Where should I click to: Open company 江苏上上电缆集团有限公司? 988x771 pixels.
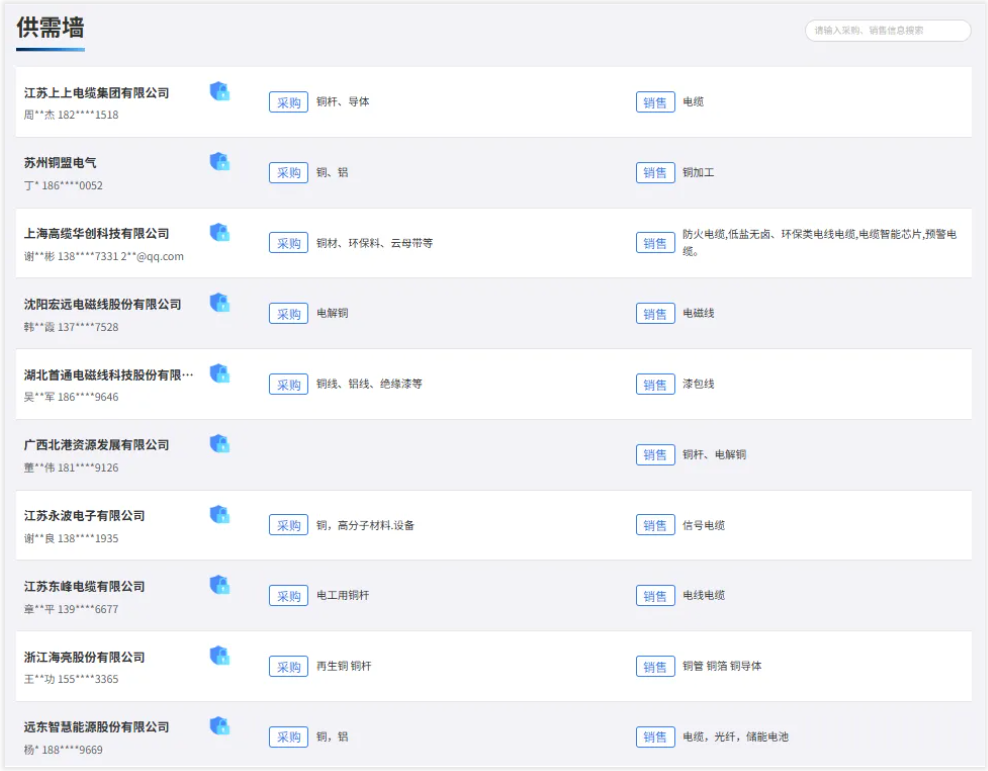click(x=96, y=93)
